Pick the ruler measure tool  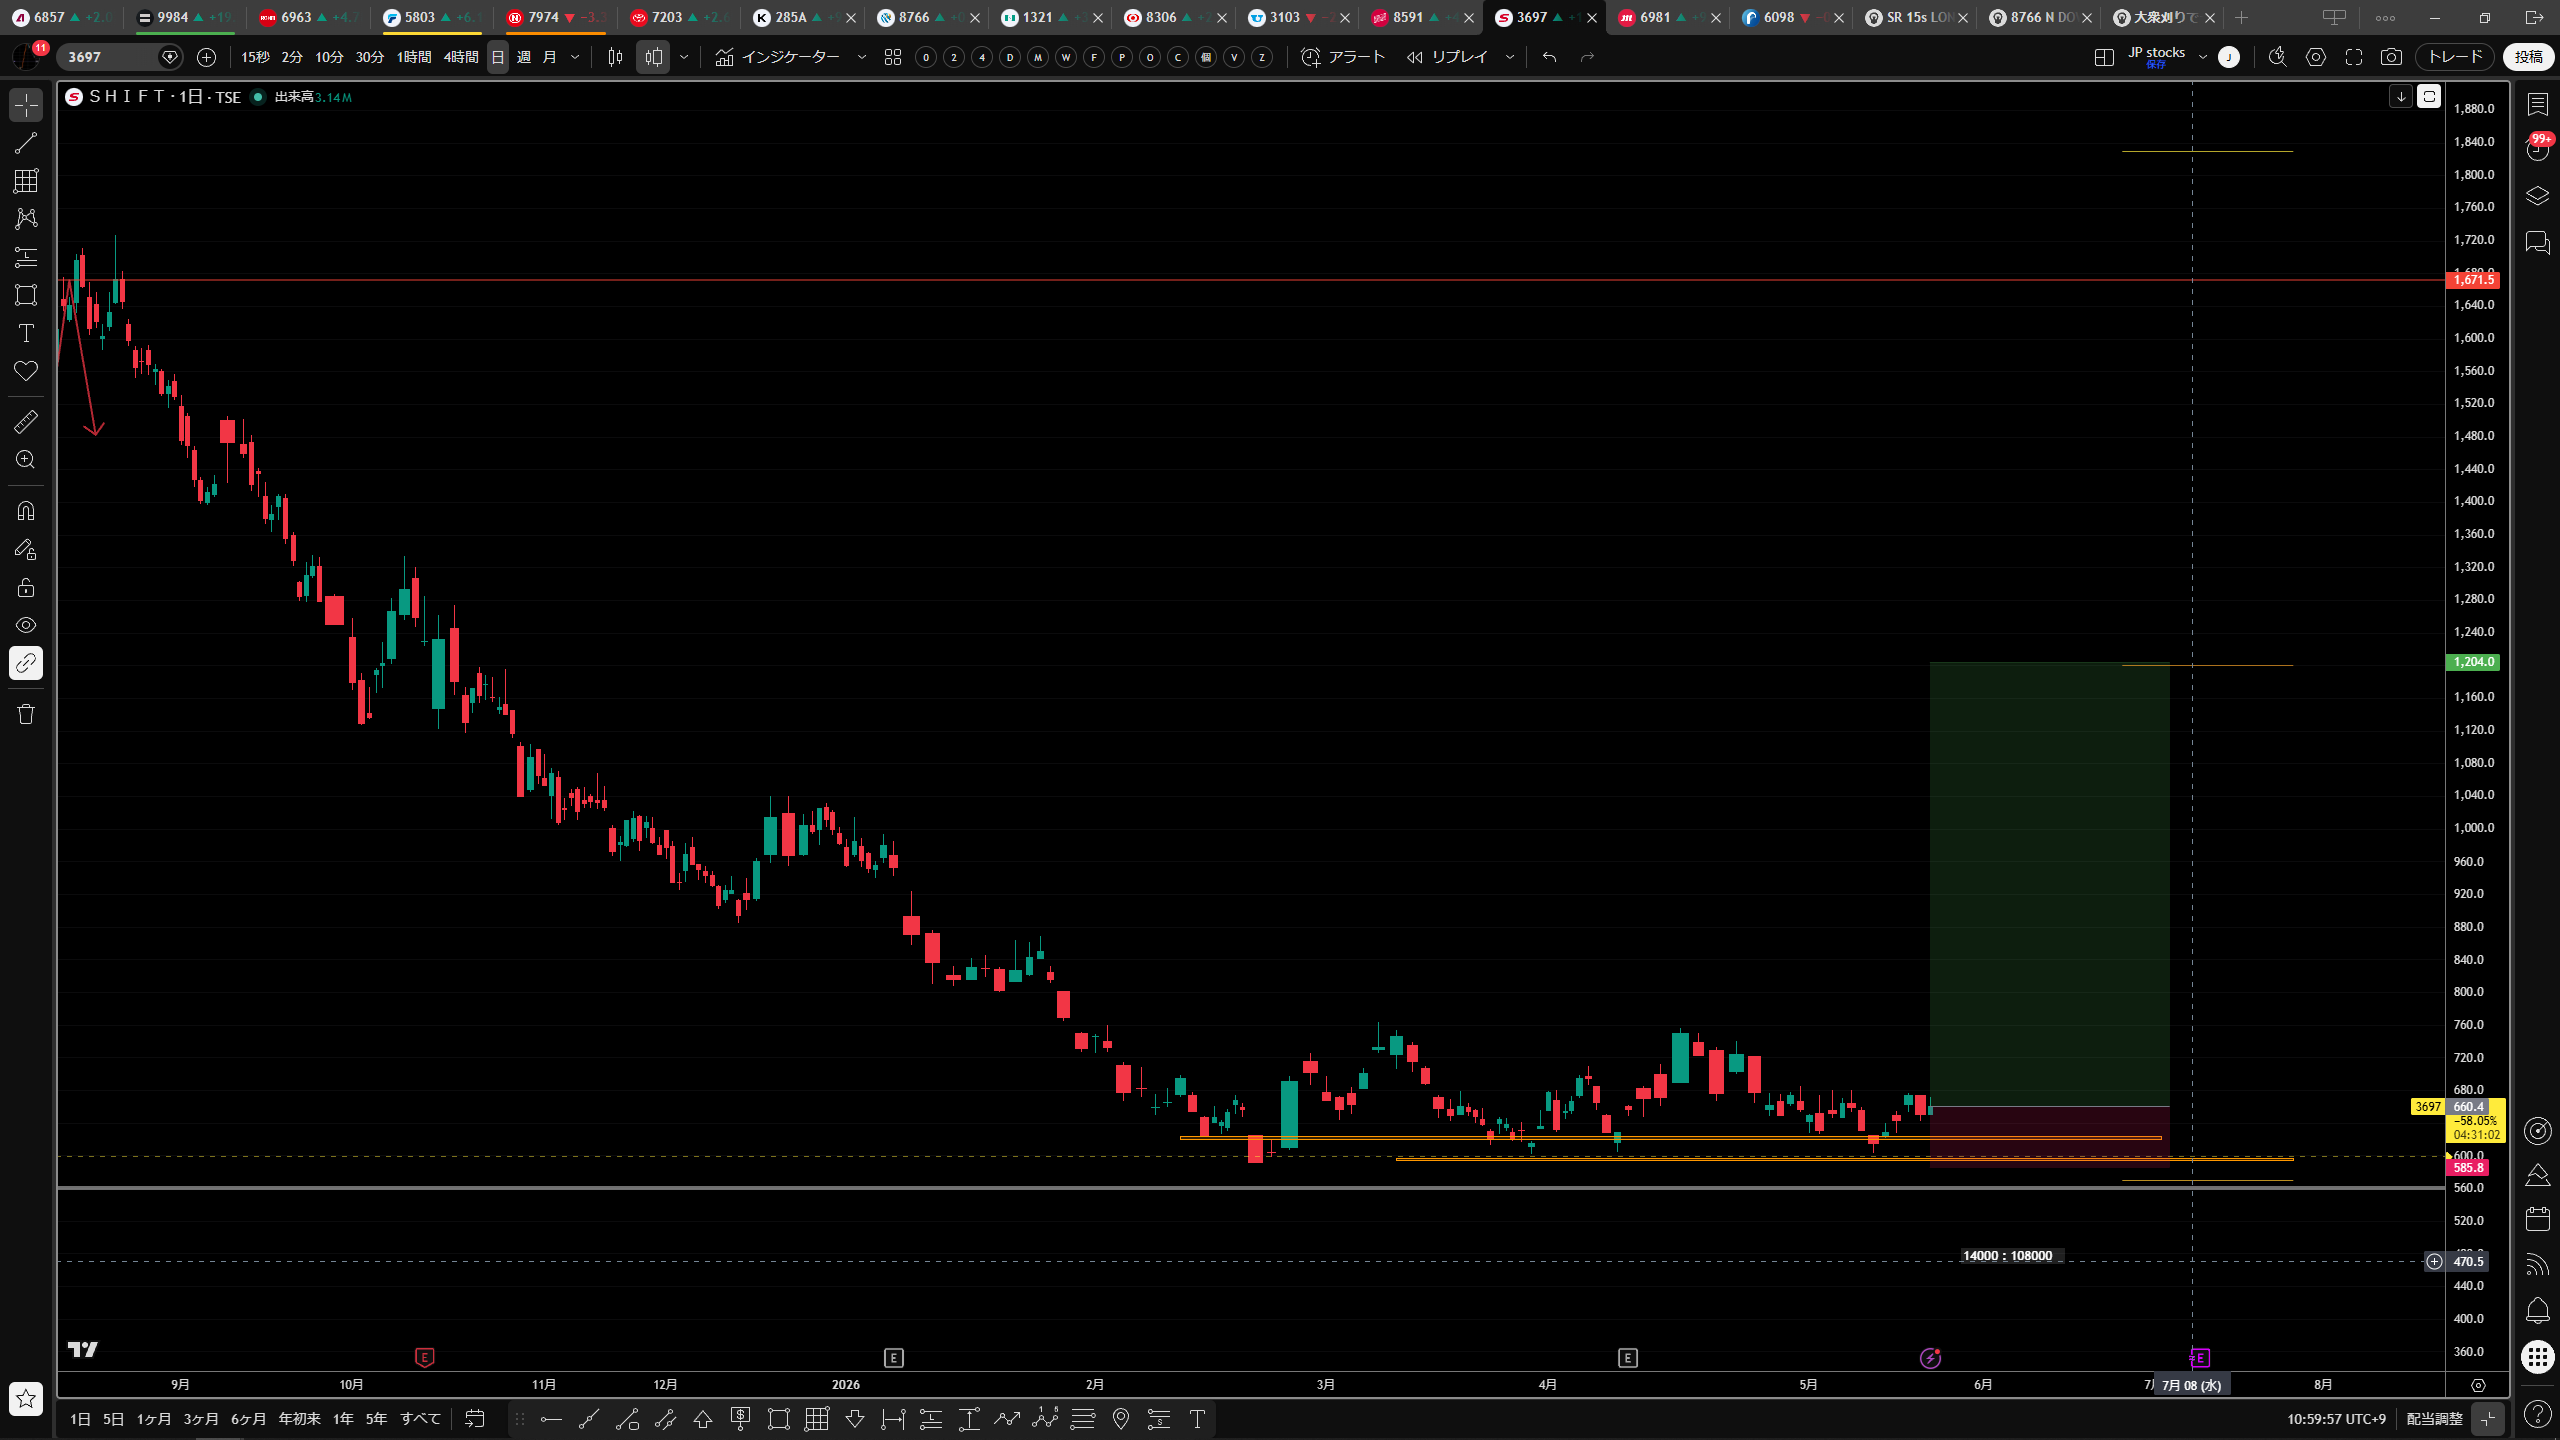(x=26, y=422)
